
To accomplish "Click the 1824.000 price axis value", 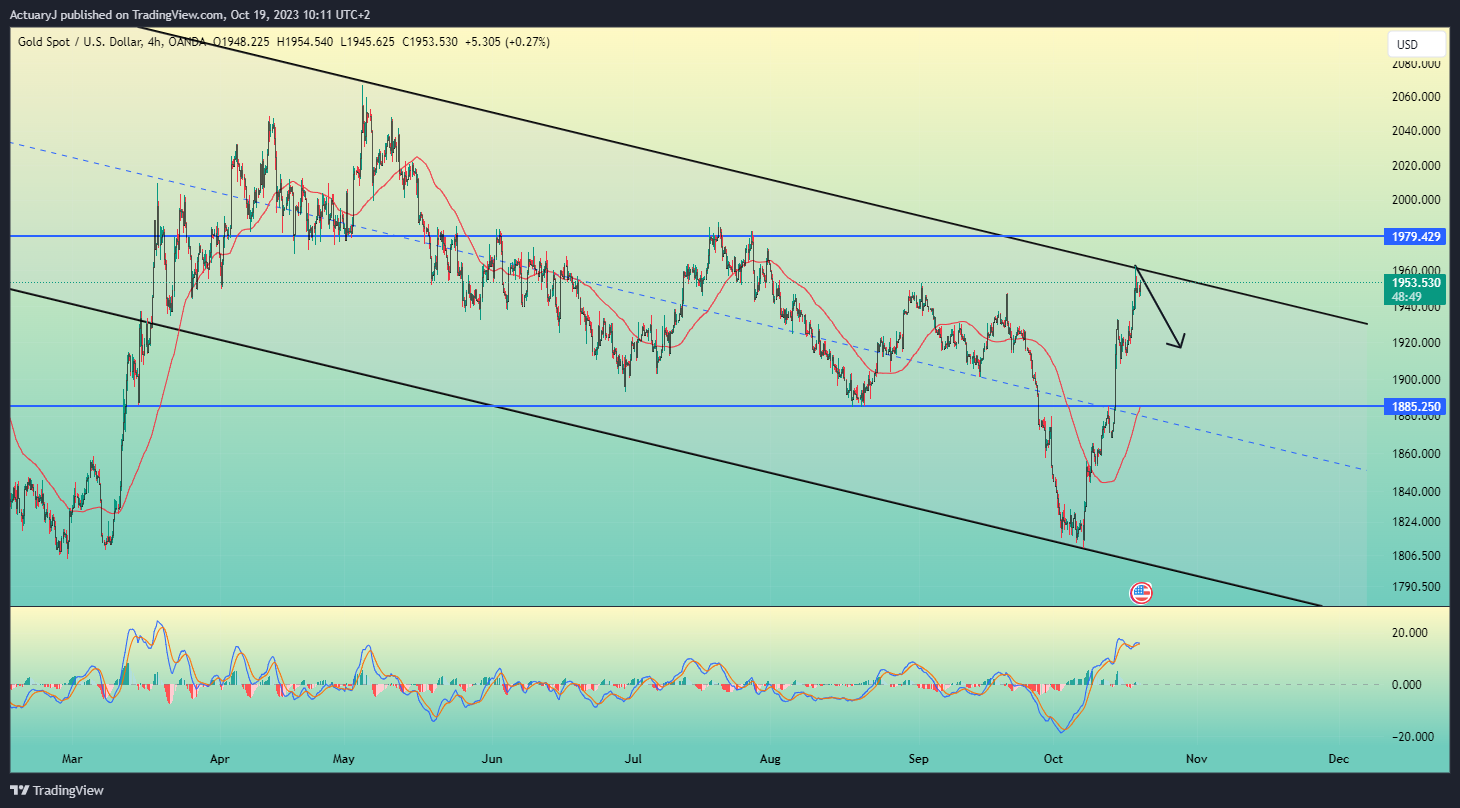I will pyautogui.click(x=1416, y=522).
